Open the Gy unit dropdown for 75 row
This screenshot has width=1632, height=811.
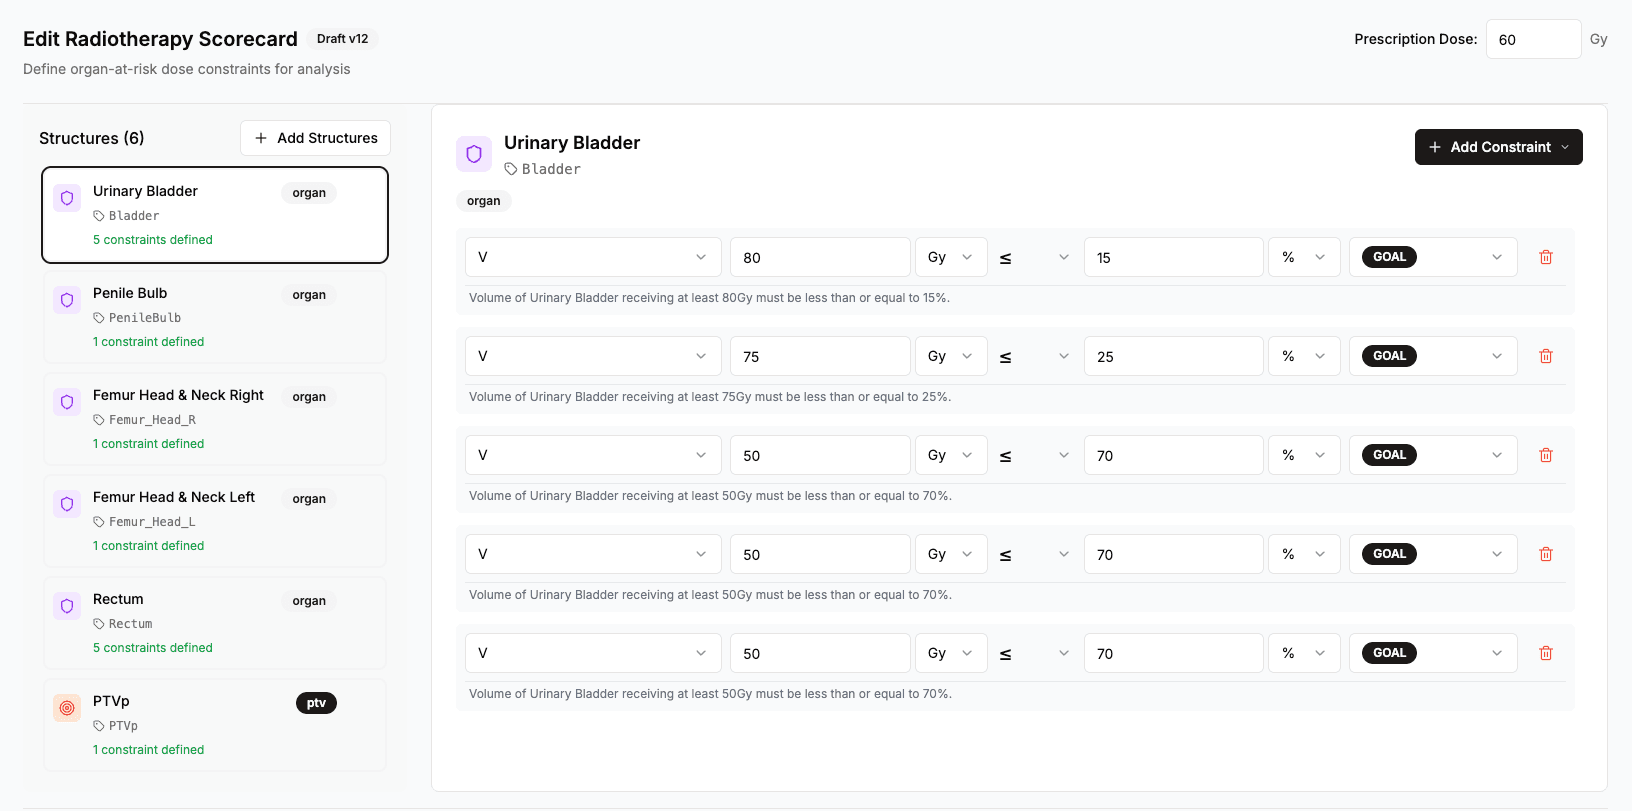(x=950, y=356)
